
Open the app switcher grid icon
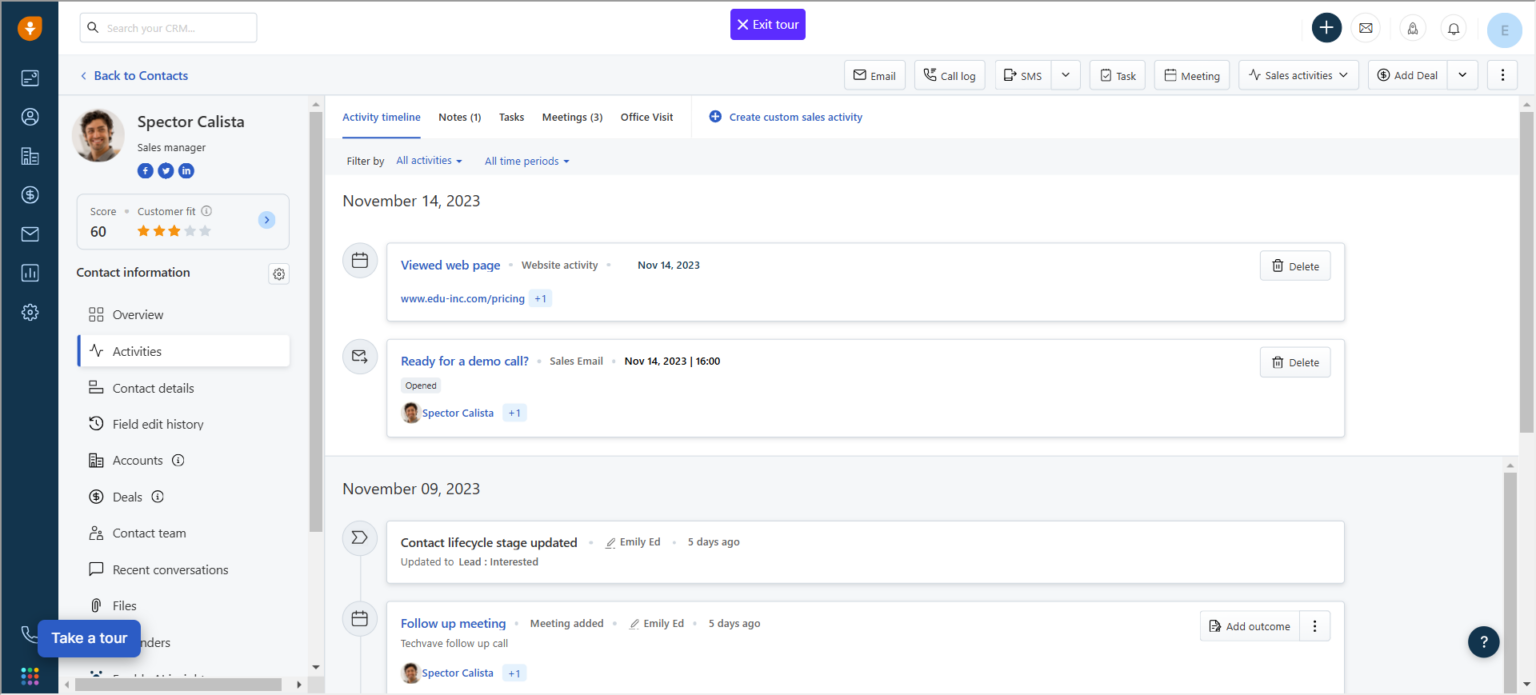tap(29, 676)
